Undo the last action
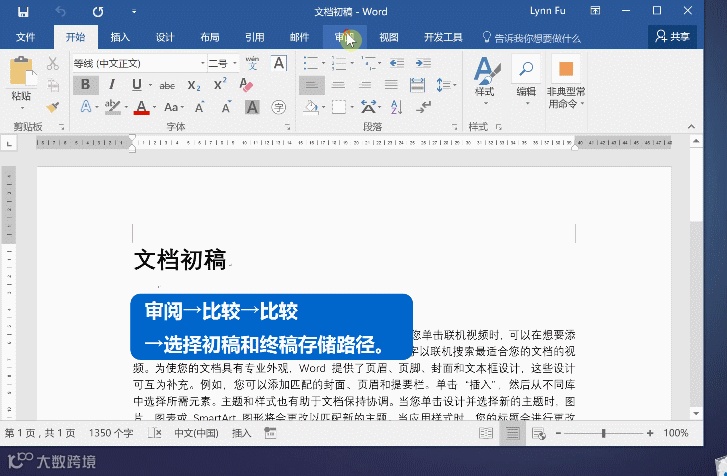The height and width of the screenshot is (476, 727). [60, 12]
